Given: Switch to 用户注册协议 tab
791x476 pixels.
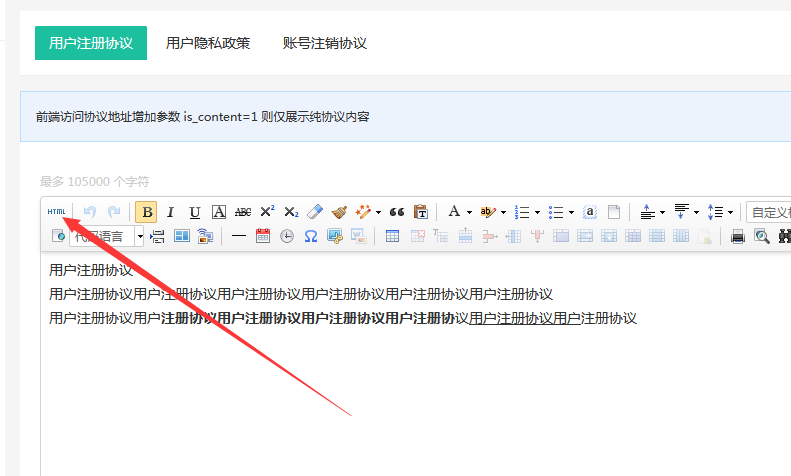Looking at the screenshot, I should point(91,43).
